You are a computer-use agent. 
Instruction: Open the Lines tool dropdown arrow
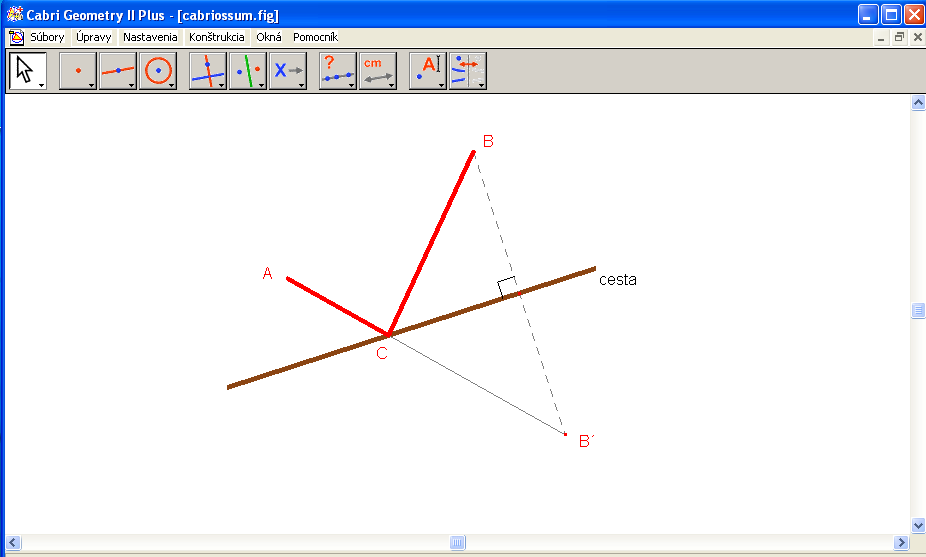click(x=132, y=86)
